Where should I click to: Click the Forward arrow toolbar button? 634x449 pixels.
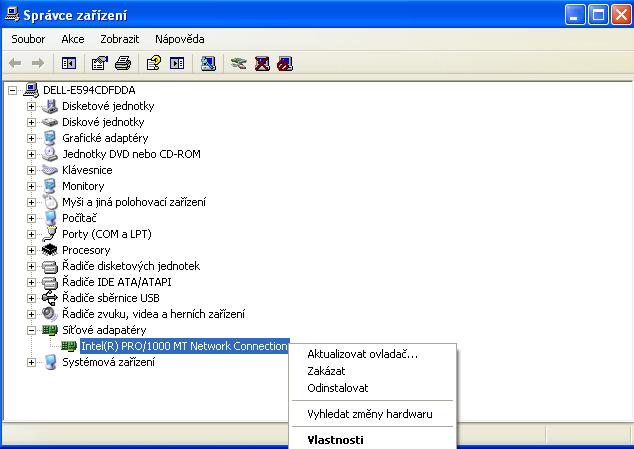(38, 63)
